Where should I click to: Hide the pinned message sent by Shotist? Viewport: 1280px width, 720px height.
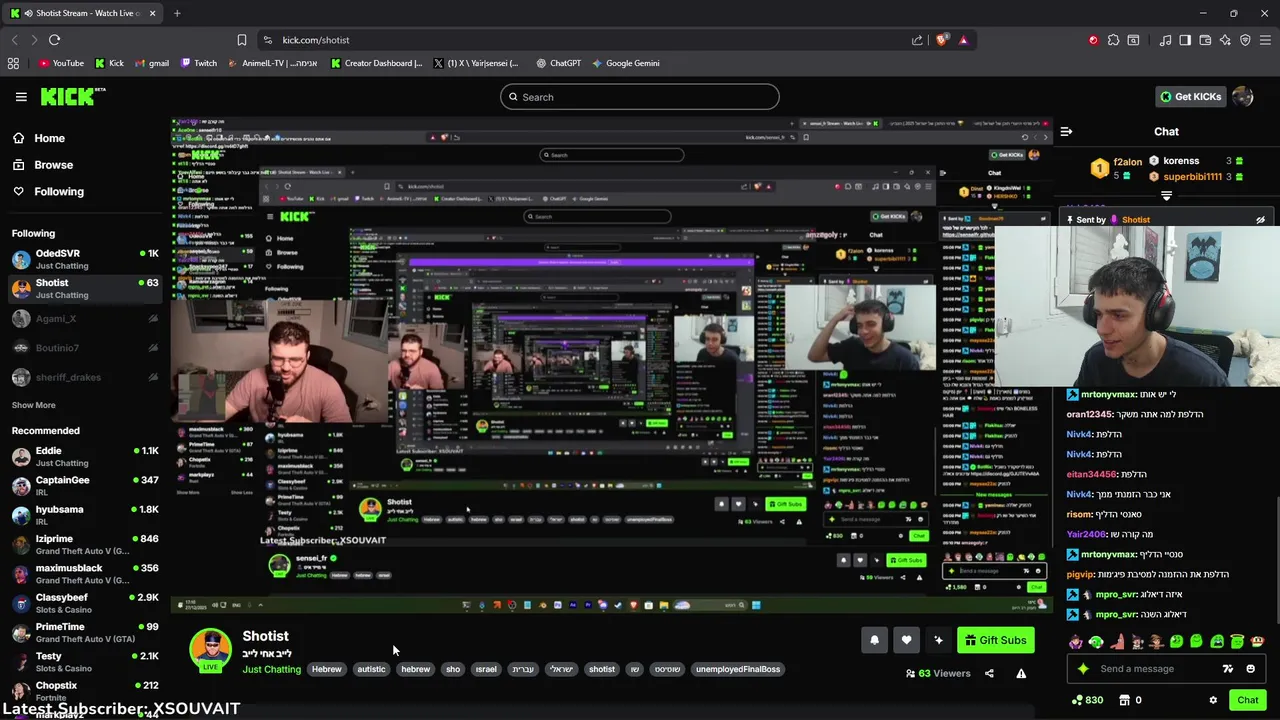1260,220
